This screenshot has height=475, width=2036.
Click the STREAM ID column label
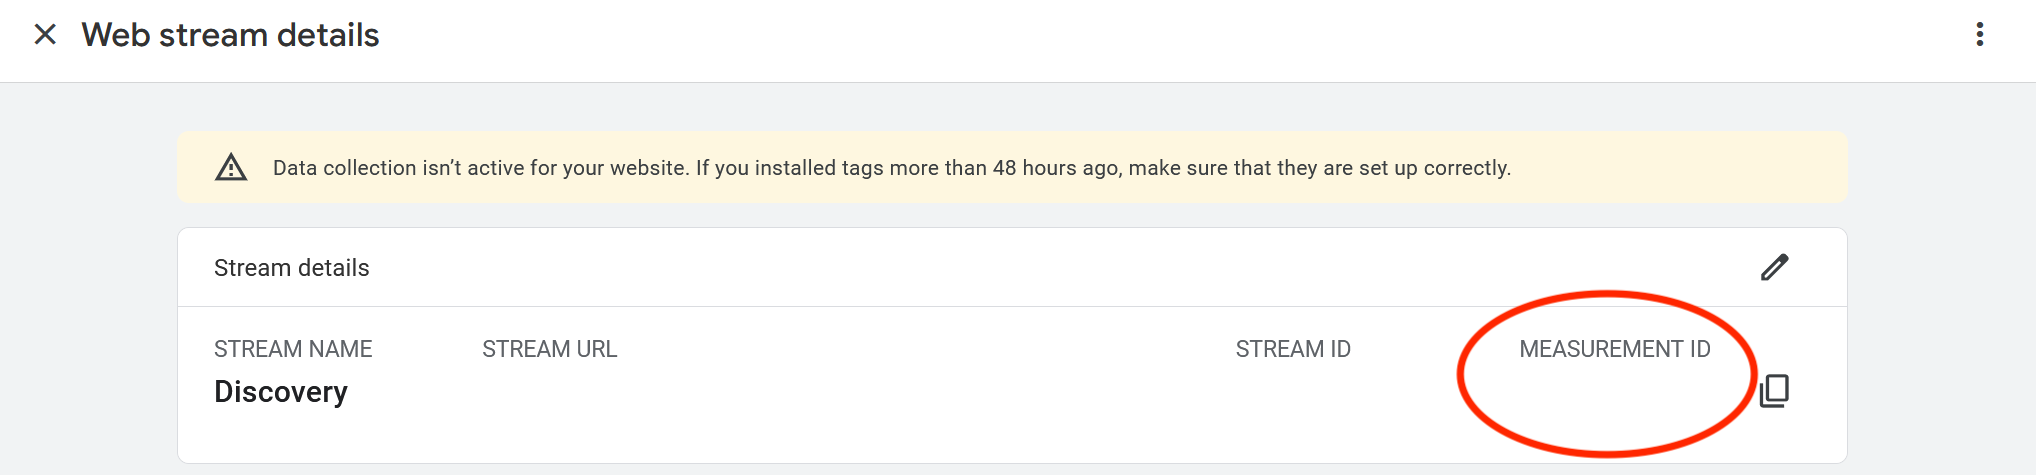tap(1292, 349)
